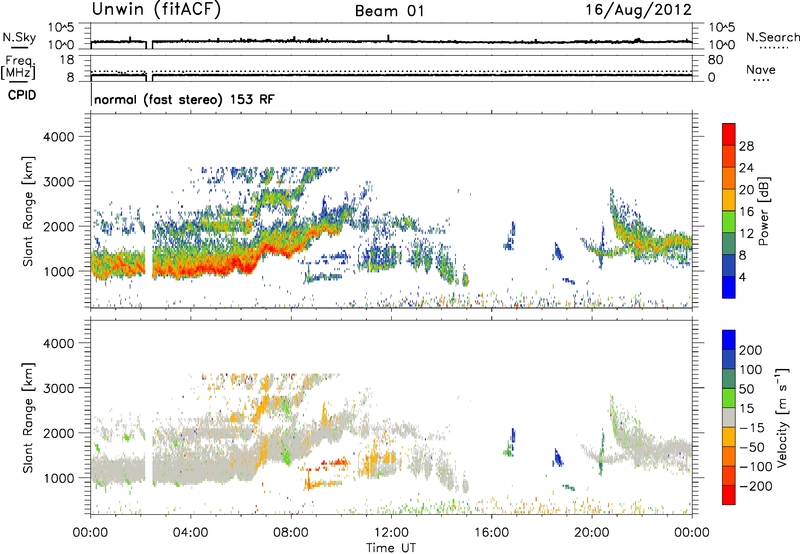800x554 pixels.
Task: Click the '20' label on Power colorbar
Action: (x=746, y=190)
